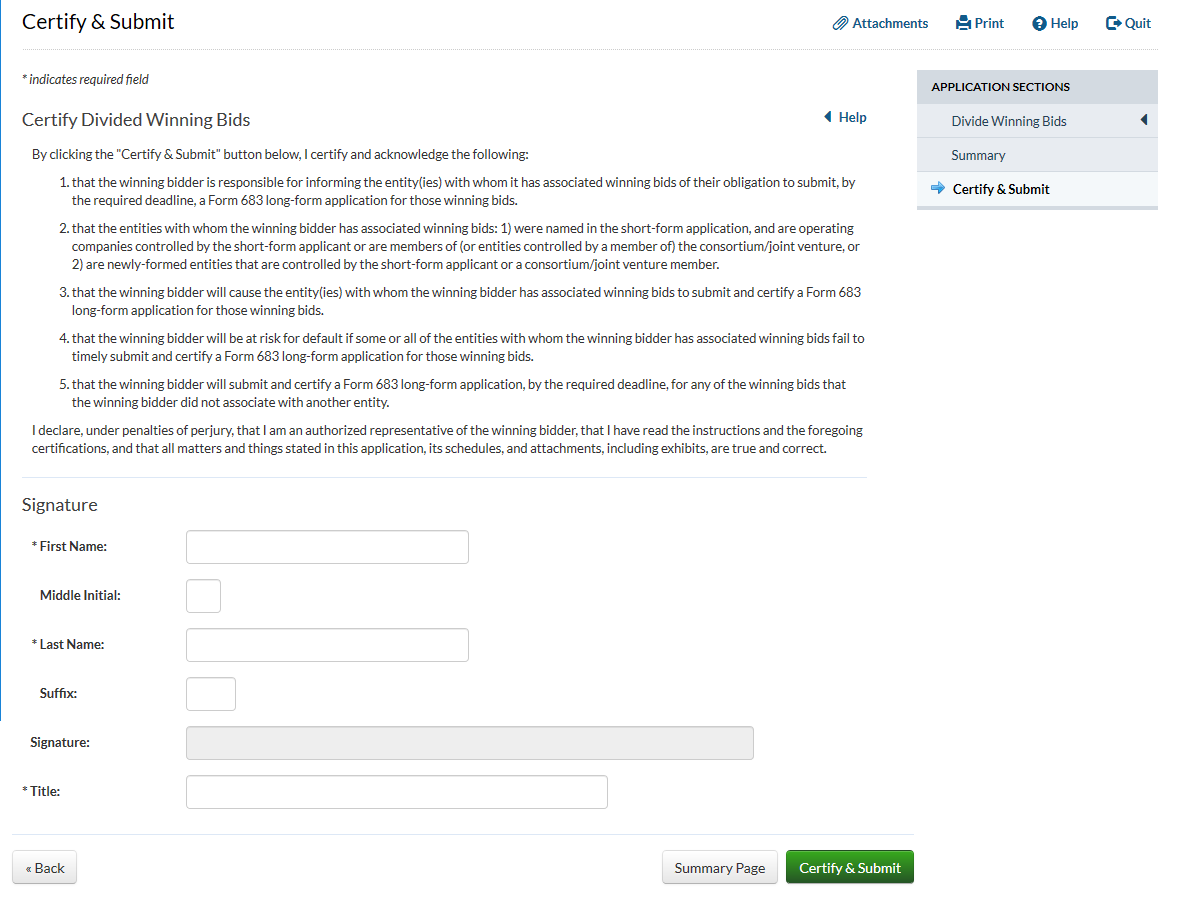The height and width of the screenshot is (897, 1179).
Task: Click the greyed-out Signature field
Action: click(469, 743)
